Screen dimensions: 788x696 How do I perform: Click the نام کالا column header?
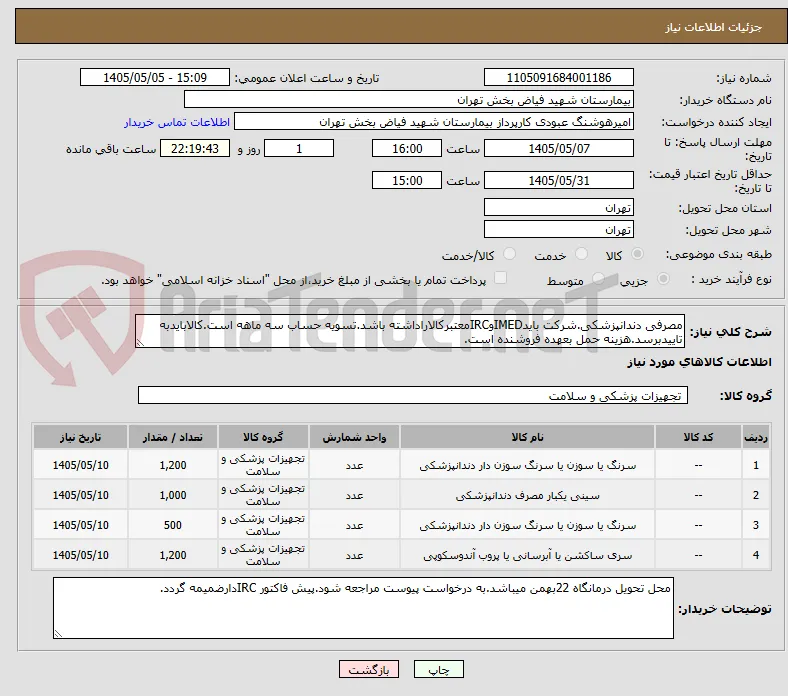click(527, 437)
